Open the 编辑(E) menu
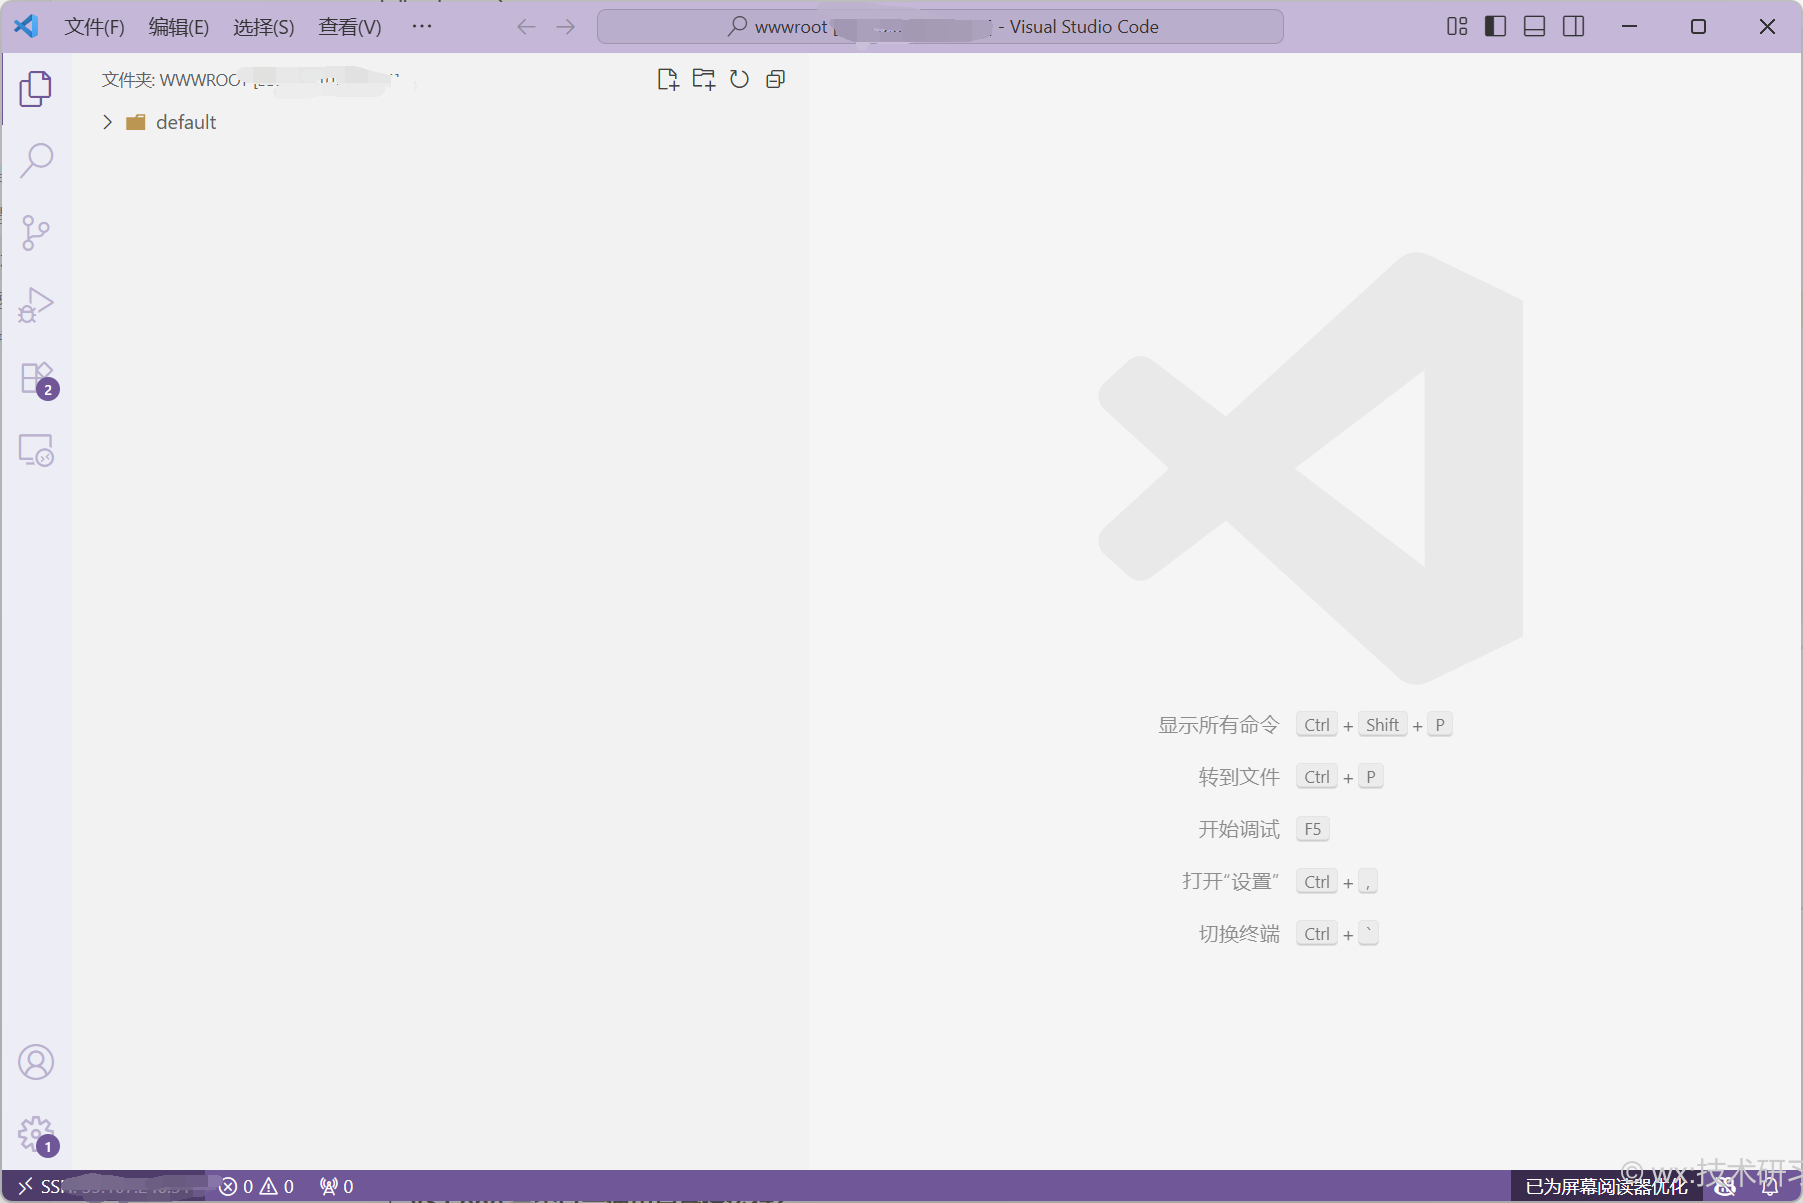The width and height of the screenshot is (1803, 1203). (x=179, y=27)
